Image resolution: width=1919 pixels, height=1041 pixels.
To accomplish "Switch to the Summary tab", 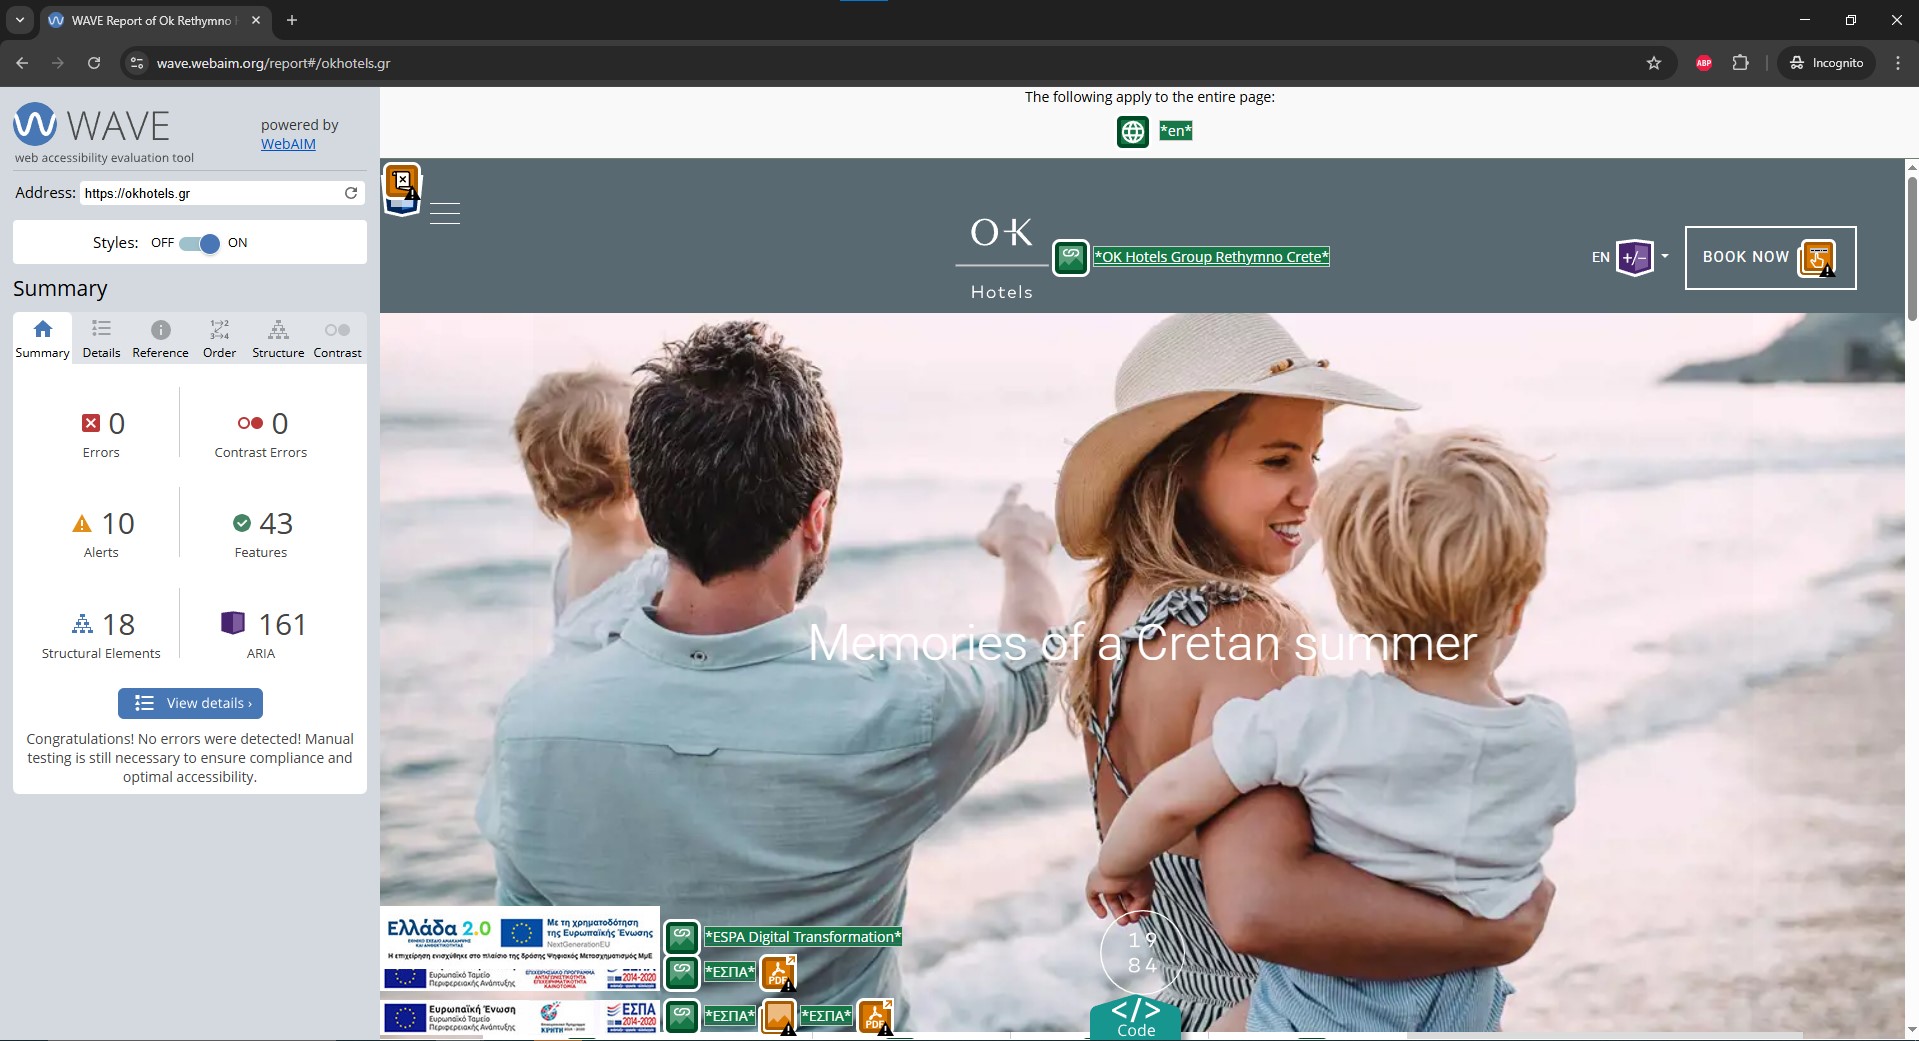I will click(x=42, y=338).
